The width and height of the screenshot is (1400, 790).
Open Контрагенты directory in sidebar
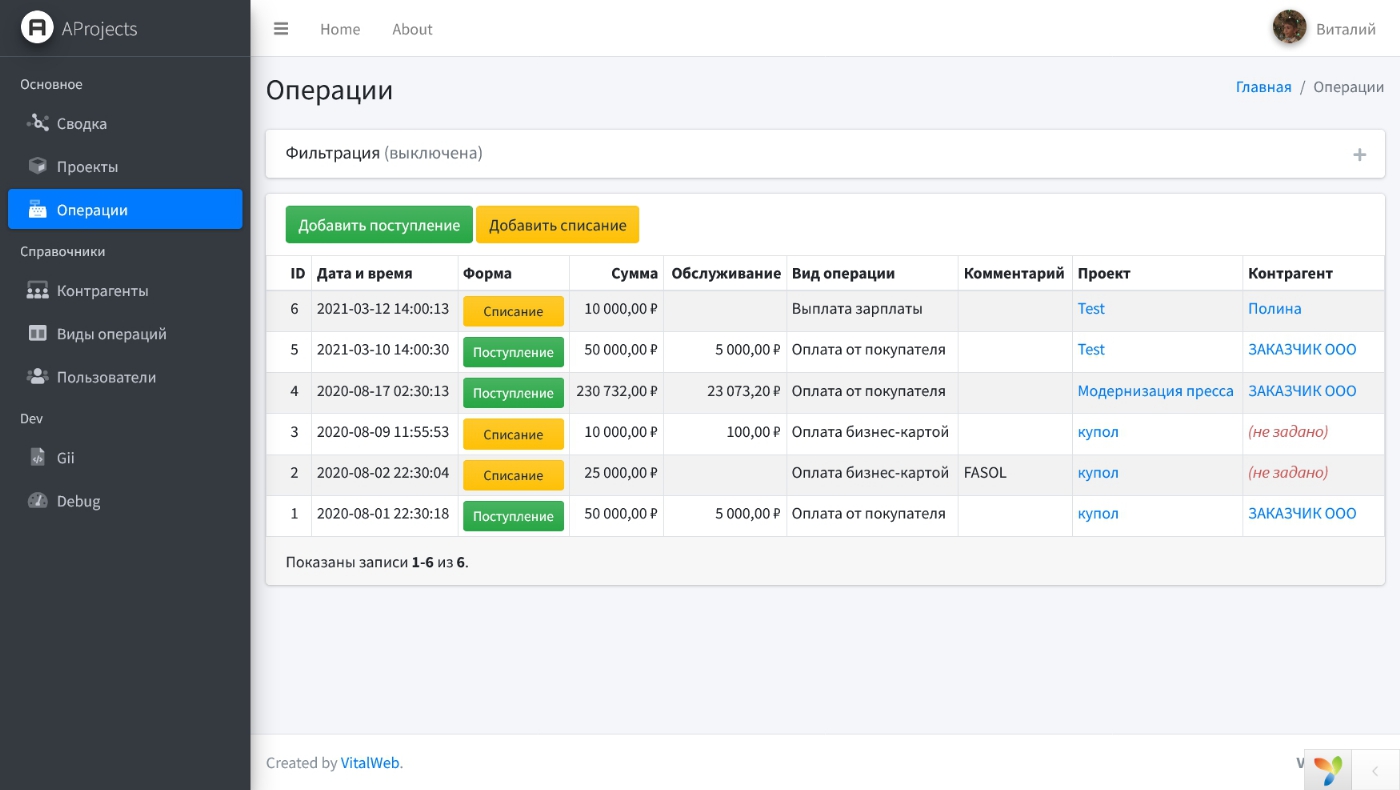(125, 290)
